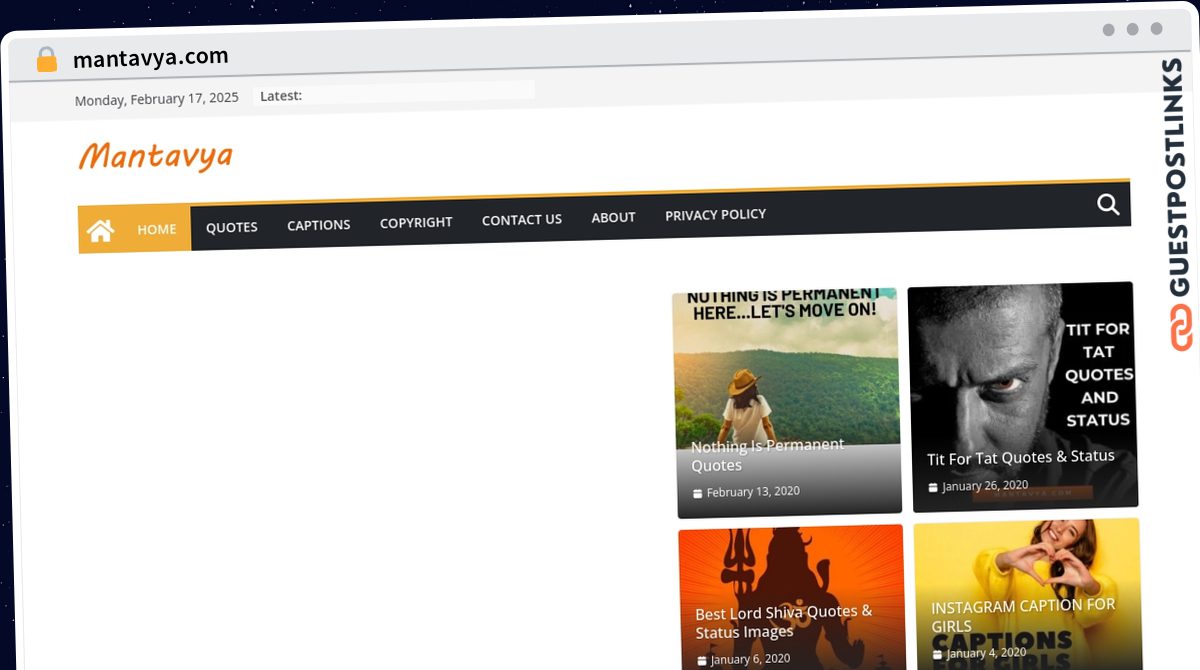The height and width of the screenshot is (670, 1200).
Task: Click the padlock icon beside the URL
Action: [46, 60]
